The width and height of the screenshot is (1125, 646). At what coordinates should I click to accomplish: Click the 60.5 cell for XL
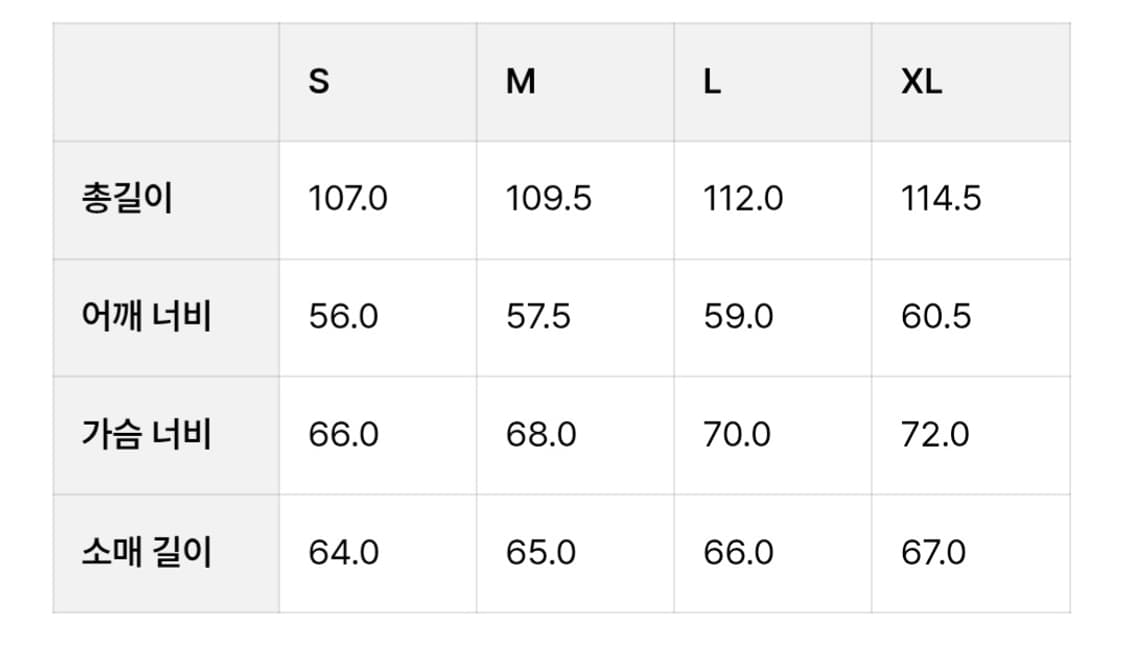tap(936, 317)
